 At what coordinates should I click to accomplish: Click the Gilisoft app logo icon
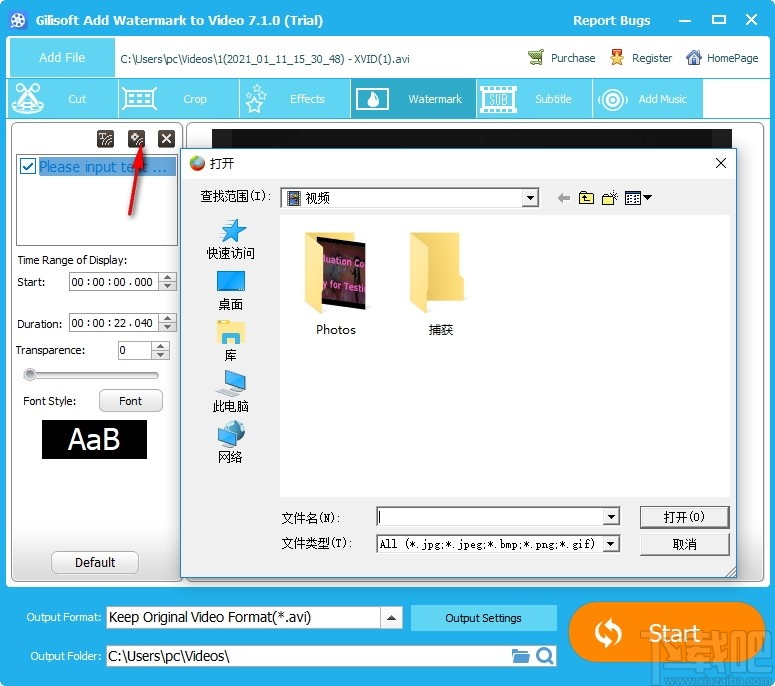click(x=18, y=20)
